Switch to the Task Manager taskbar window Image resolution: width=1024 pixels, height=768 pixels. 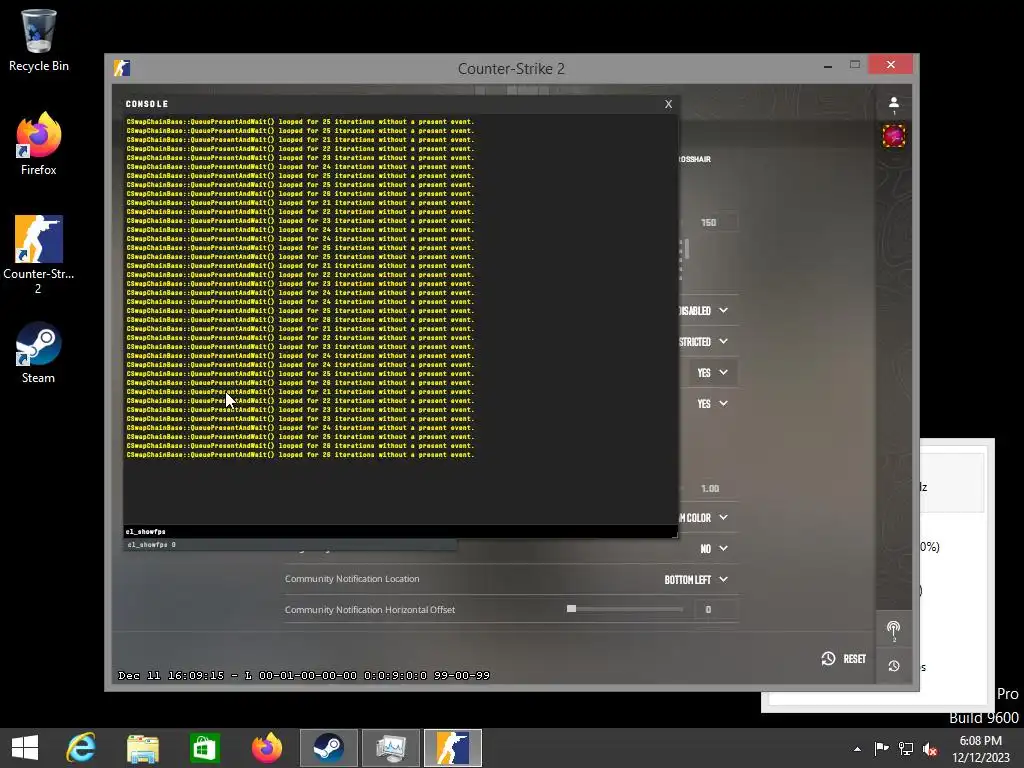pyautogui.click(x=391, y=748)
